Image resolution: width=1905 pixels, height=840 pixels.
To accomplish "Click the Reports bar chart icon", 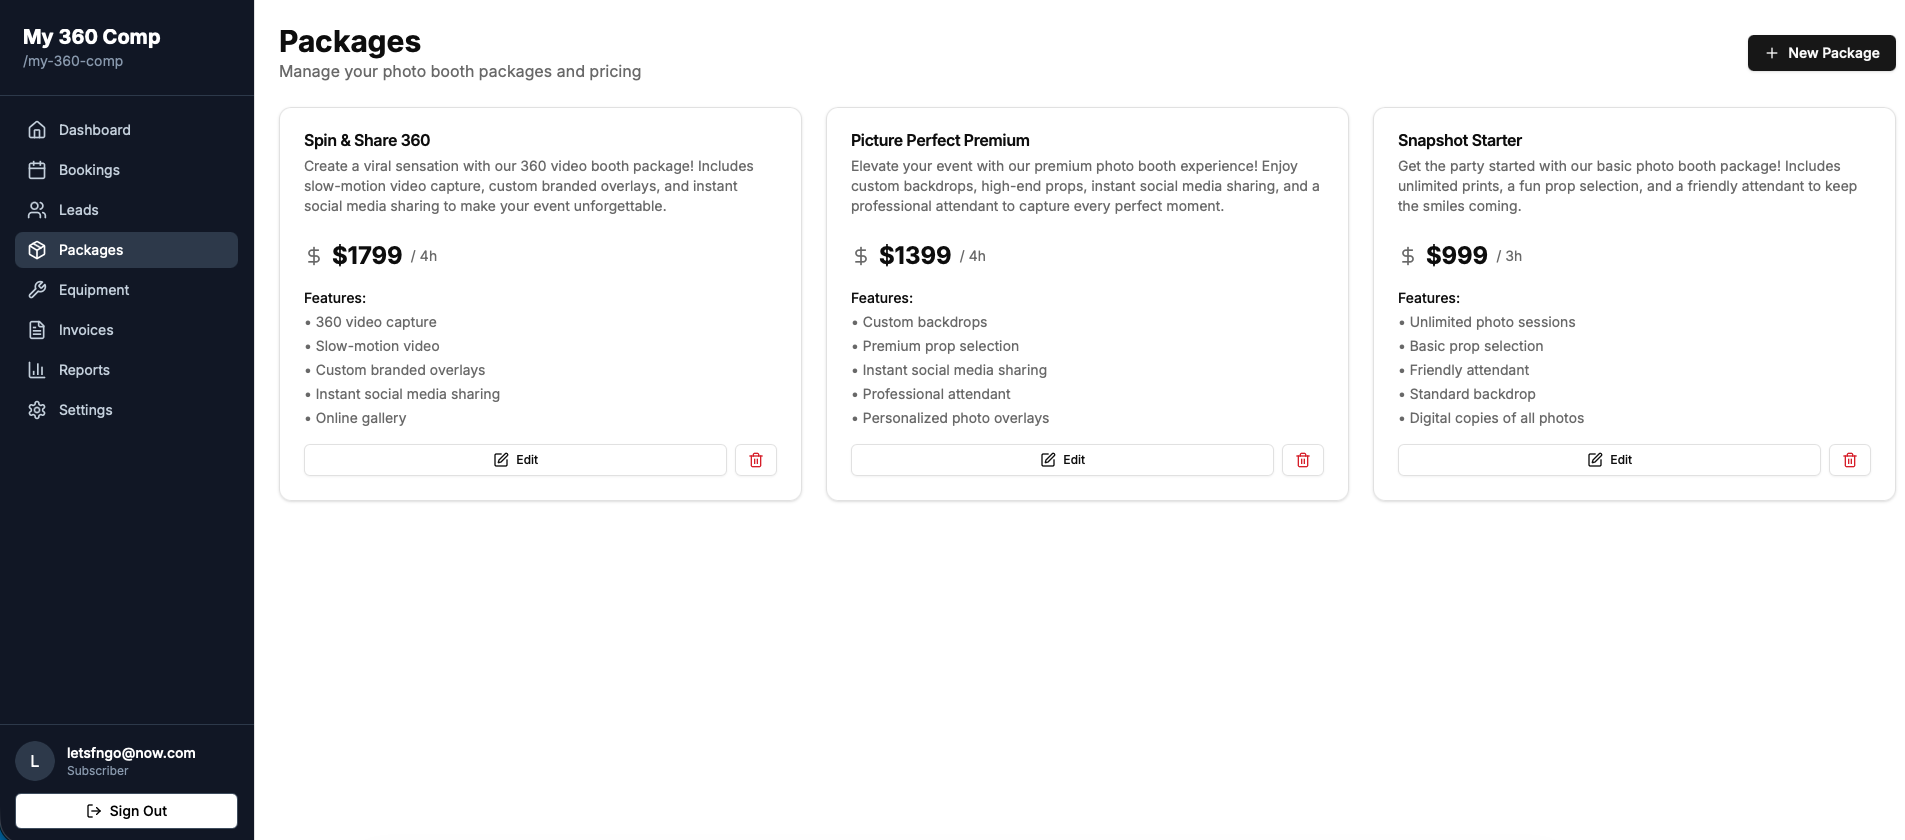I will tap(37, 370).
